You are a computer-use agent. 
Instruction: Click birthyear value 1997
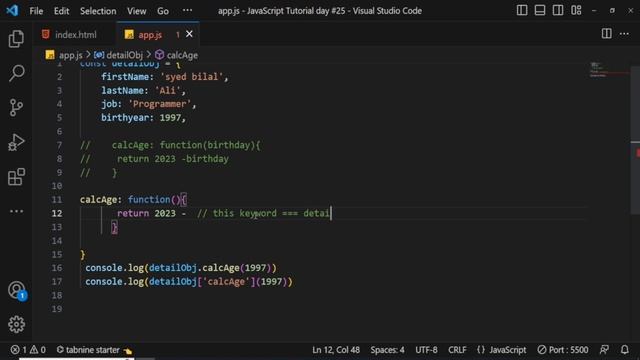(x=170, y=118)
